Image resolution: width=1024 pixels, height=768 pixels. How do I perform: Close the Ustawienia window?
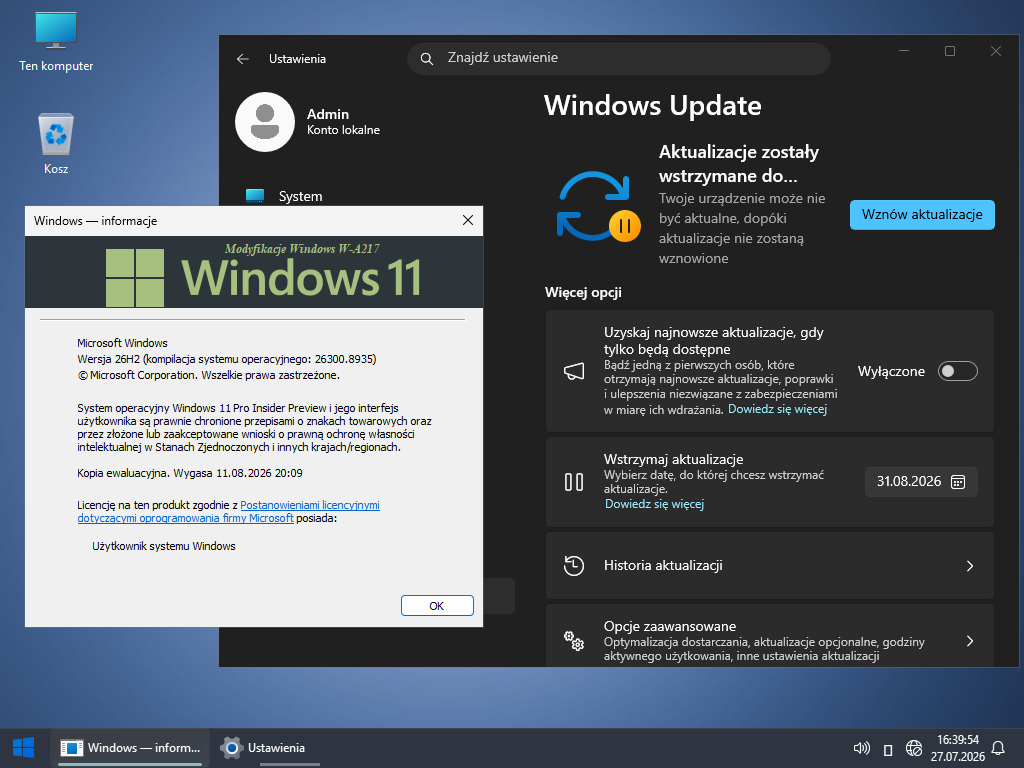tap(995, 51)
